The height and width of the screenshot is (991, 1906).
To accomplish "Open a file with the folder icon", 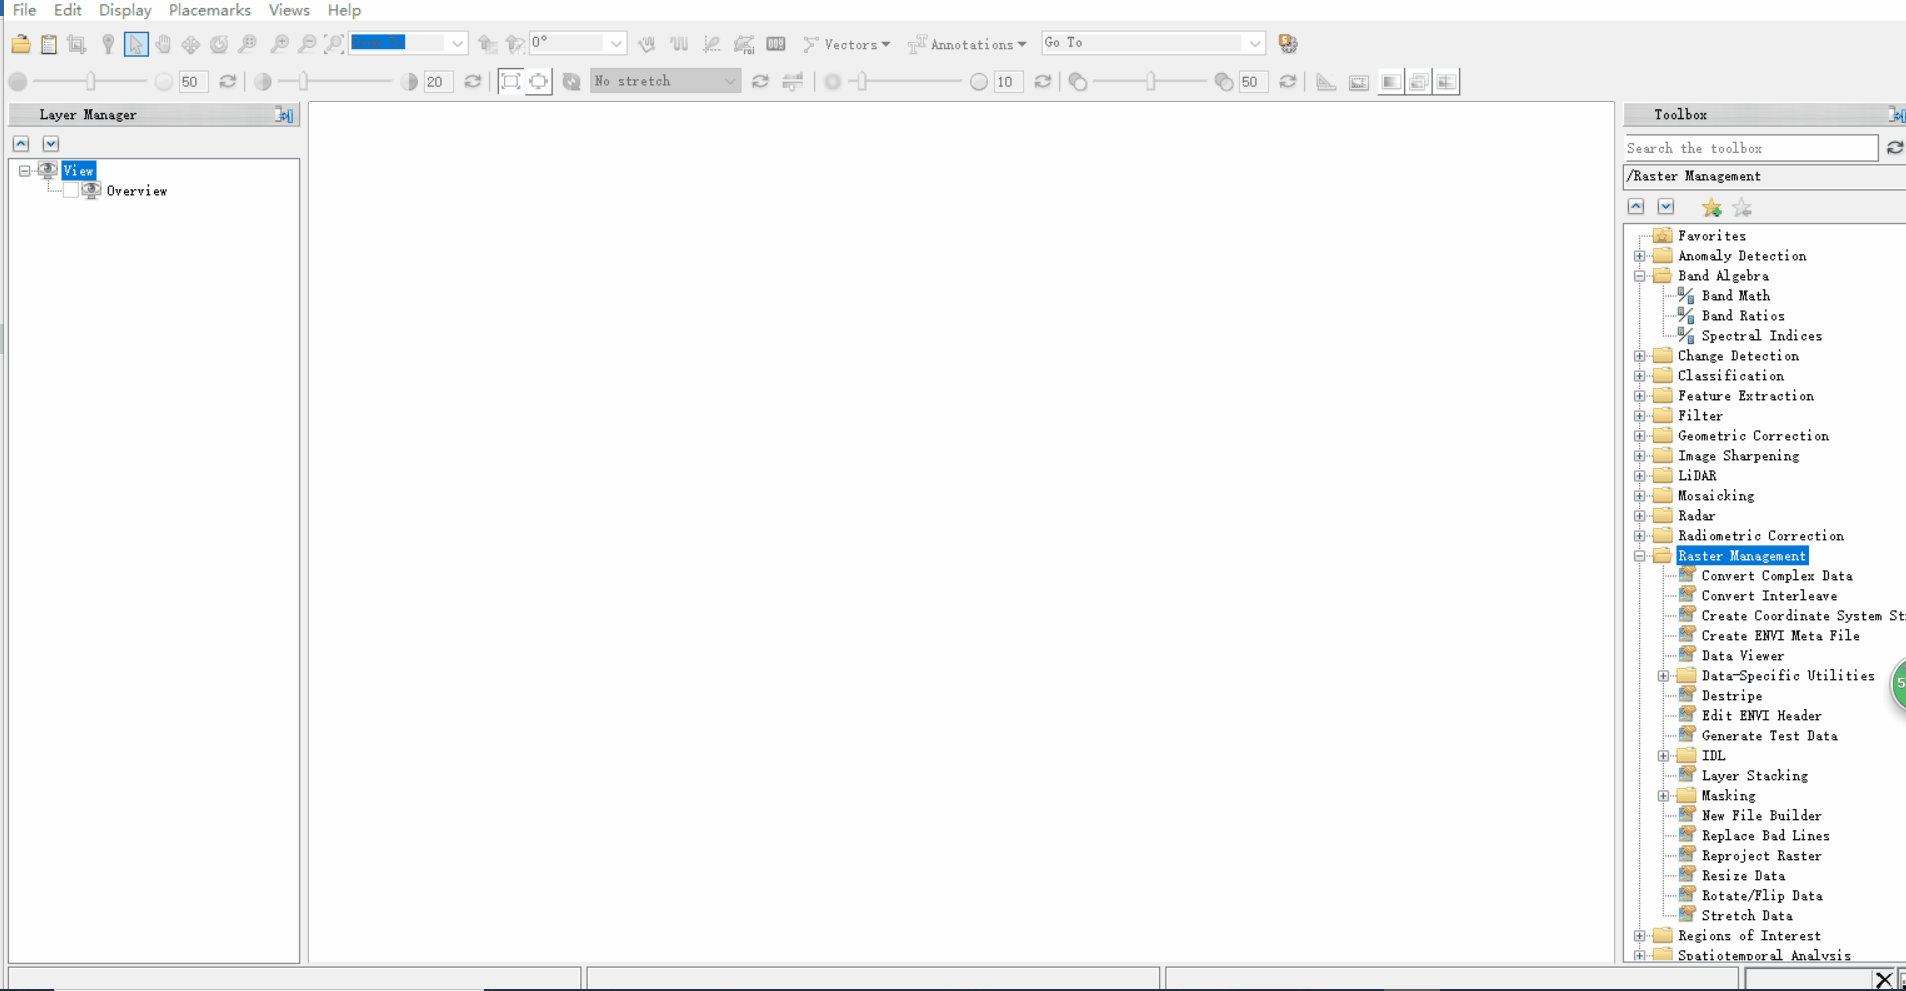I will [x=20, y=44].
